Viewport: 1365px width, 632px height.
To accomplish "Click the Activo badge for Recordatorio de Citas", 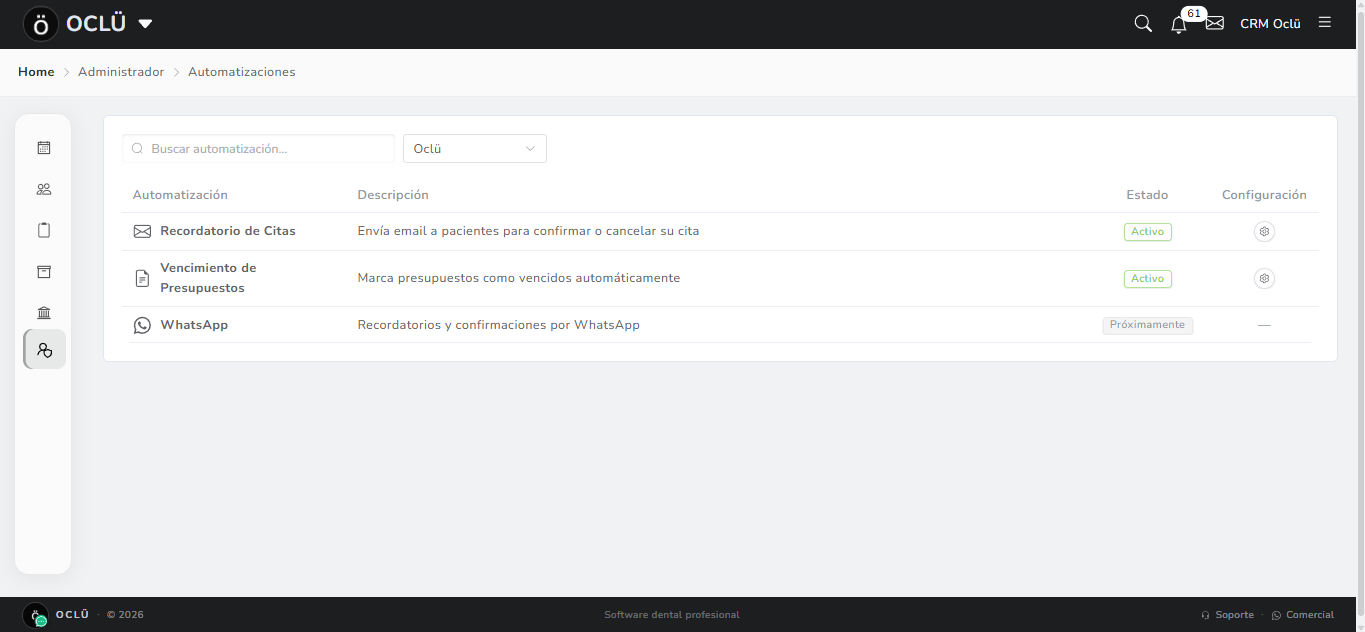I will 1147,231.
